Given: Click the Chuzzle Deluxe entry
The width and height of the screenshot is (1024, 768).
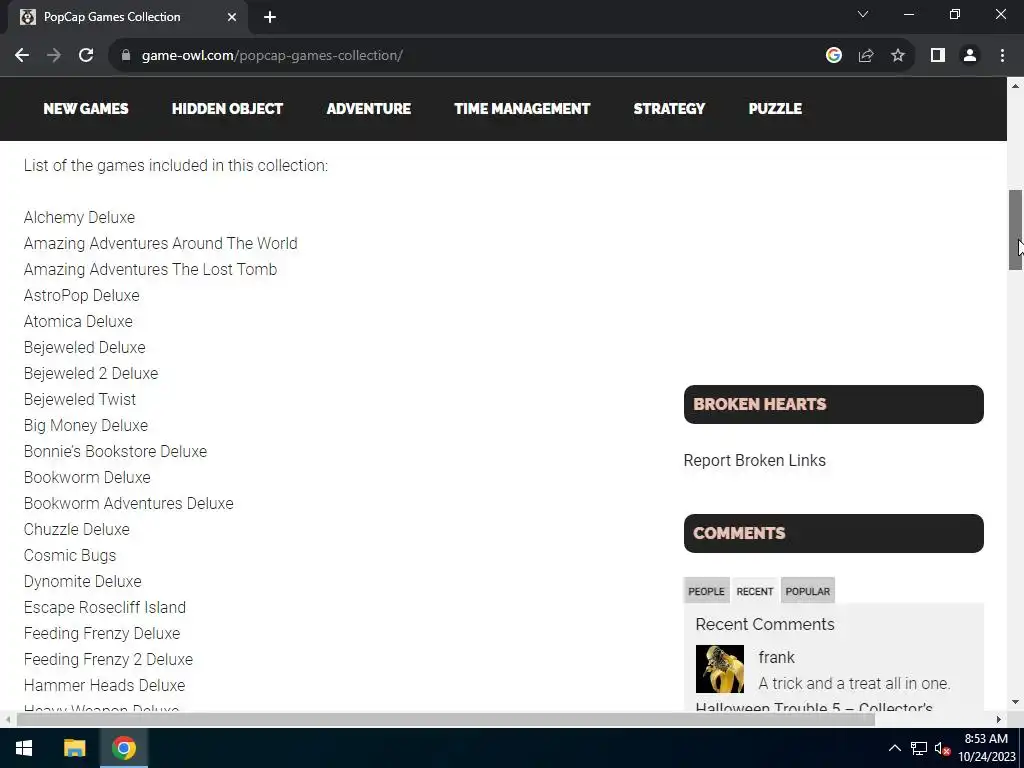Looking at the screenshot, I should (76, 530).
